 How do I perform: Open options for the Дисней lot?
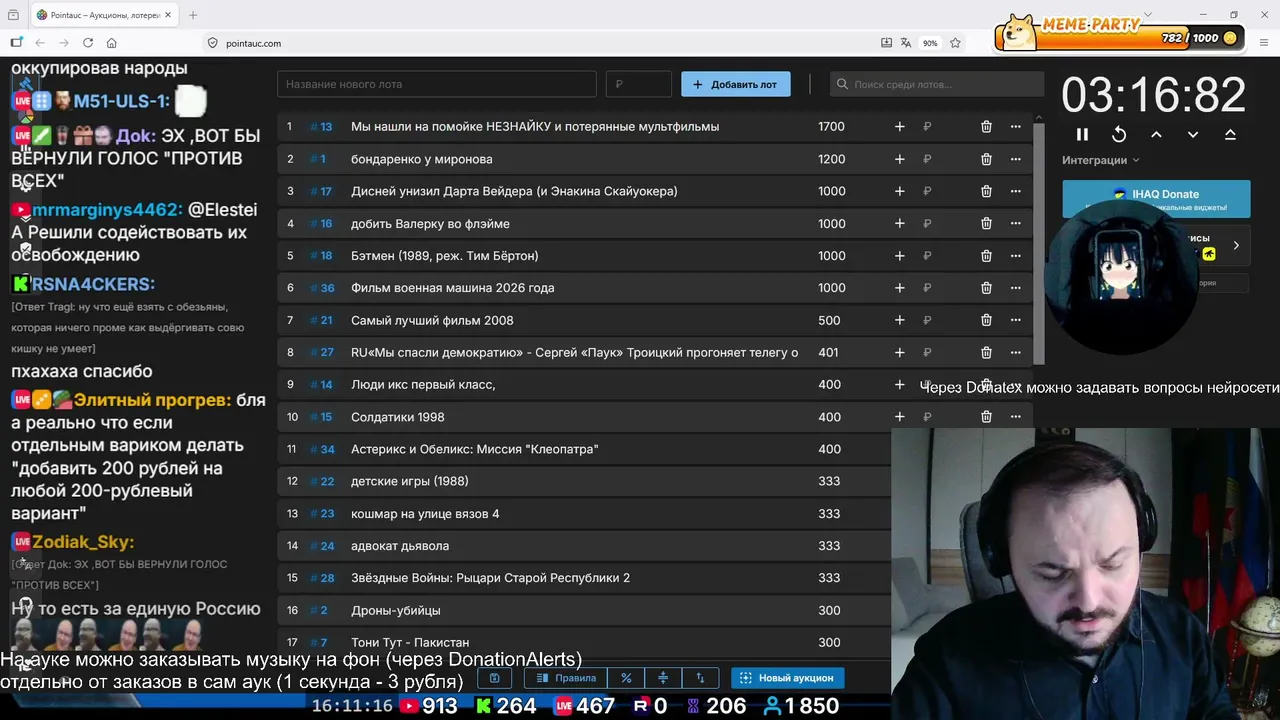pos(1015,191)
